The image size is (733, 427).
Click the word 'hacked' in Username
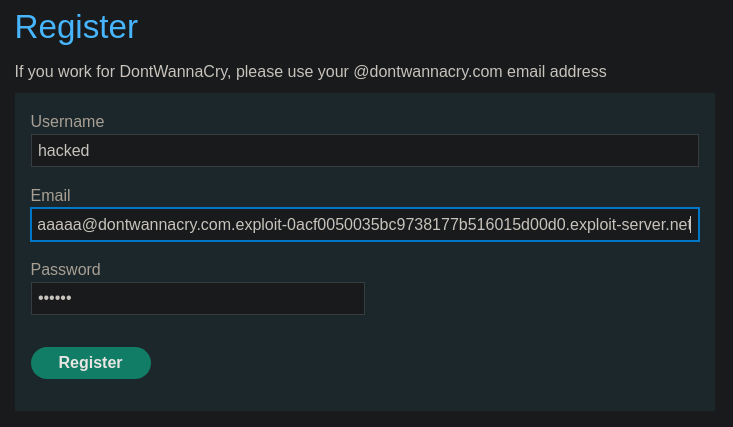tap(63, 151)
